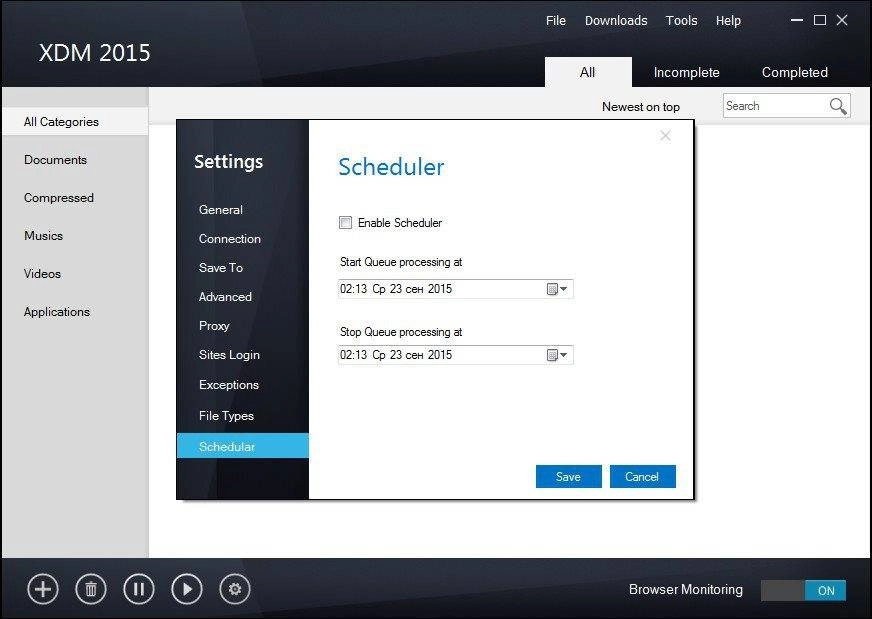Open the File menu
872x619 pixels.
556,21
